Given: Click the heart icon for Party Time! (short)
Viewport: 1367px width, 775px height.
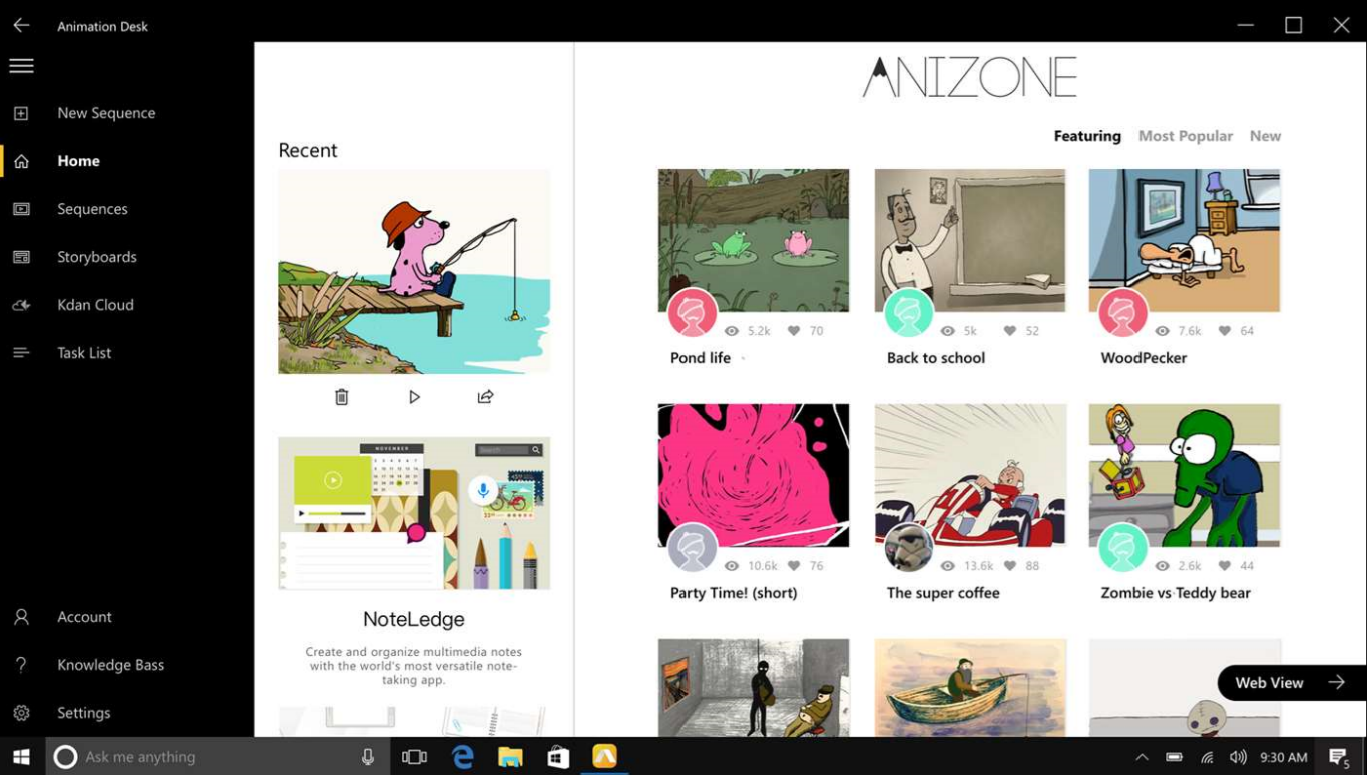Looking at the screenshot, I should pyautogui.click(x=794, y=566).
